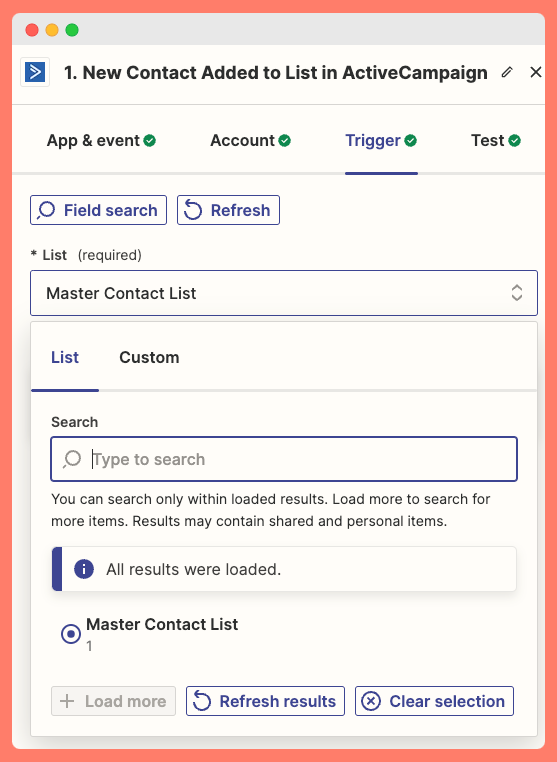Screen dimensions: 557x762
Task: Click the All results were loaded notice
Action: tap(284, 569)
